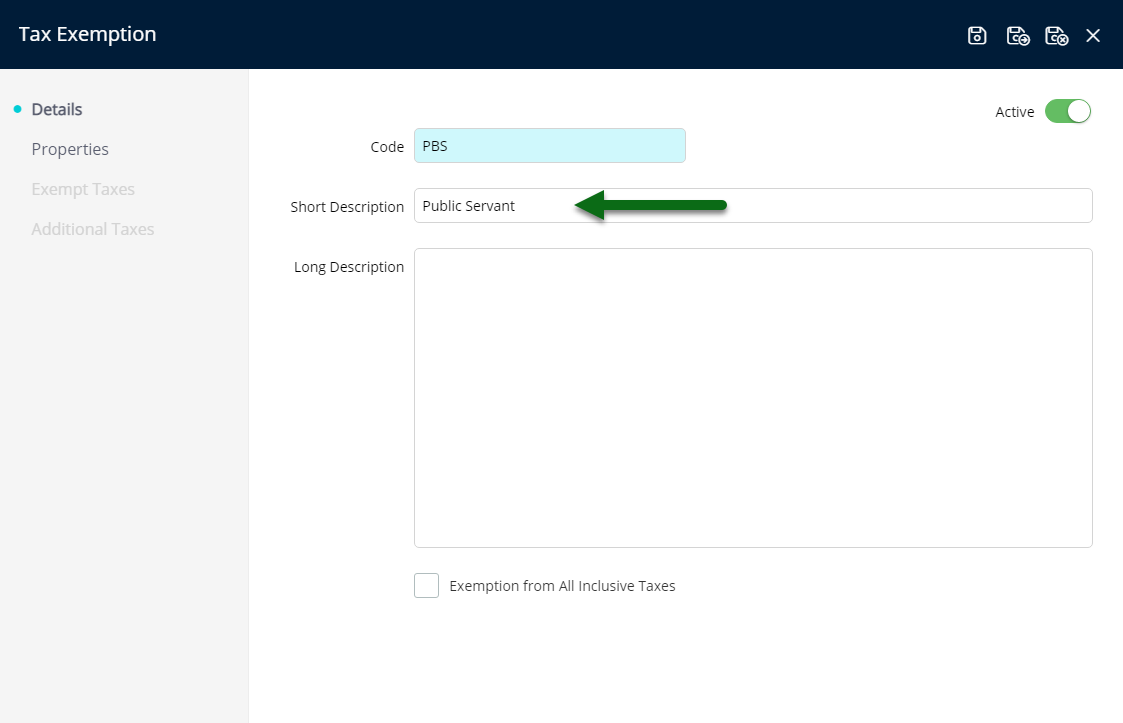Click the Code field containing PBS
Image resolution: width=1123 pixels, height=723 pixels.
point(549,145)
